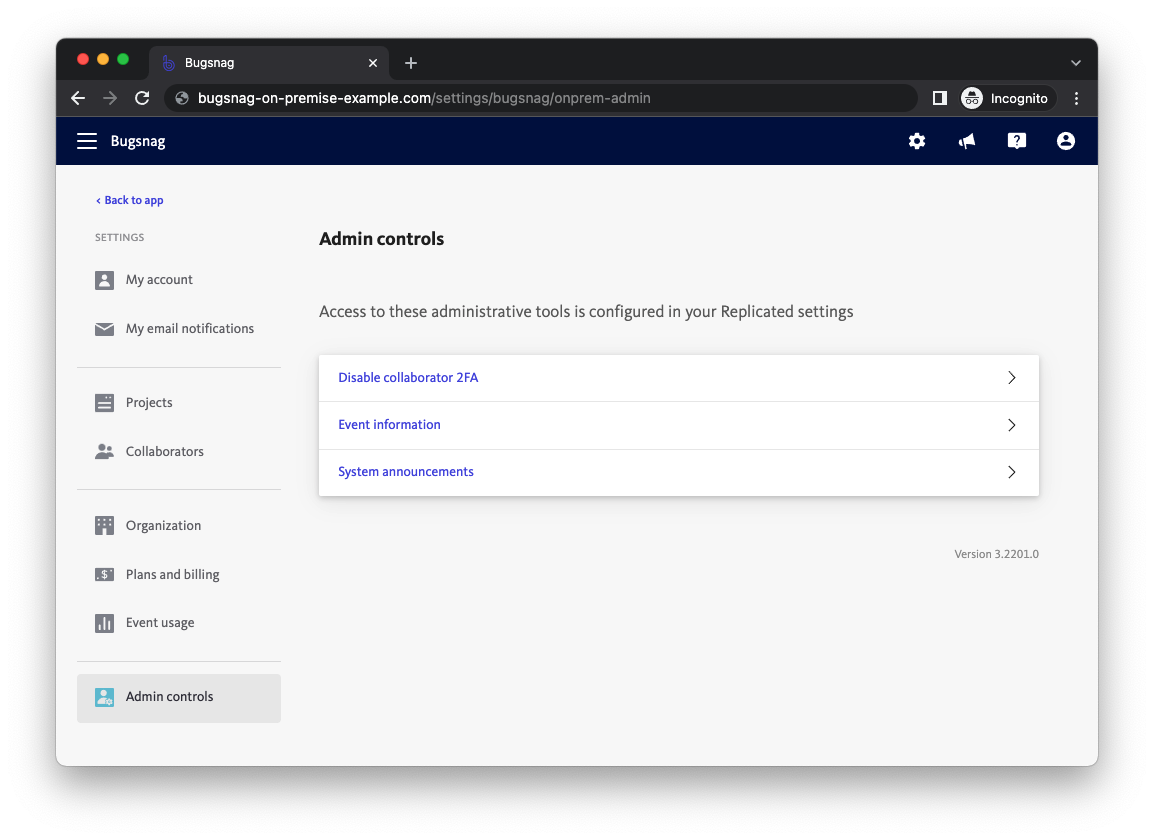Click the Bugsnag header title
The width and height of the screenshot is (1154, 840).
(138, 141)
